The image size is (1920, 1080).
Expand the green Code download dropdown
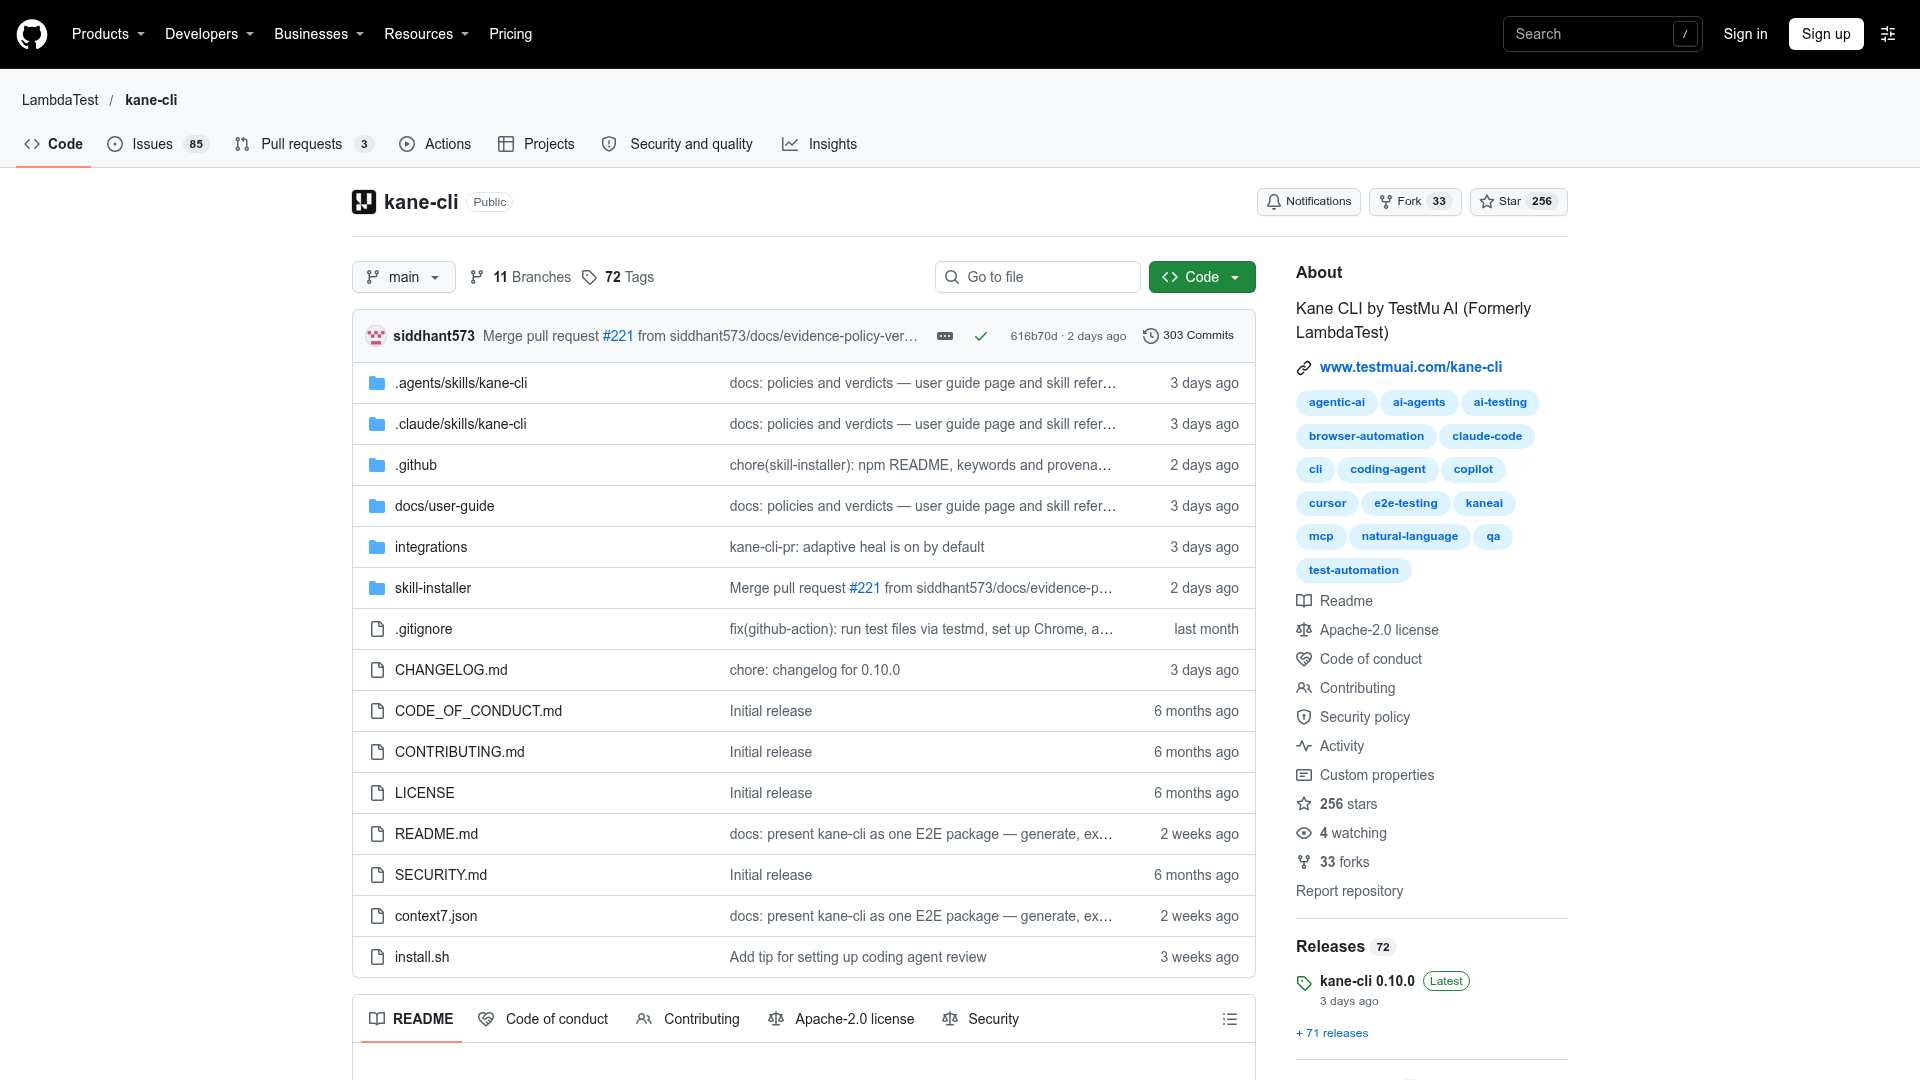(x=1202, y=277)
